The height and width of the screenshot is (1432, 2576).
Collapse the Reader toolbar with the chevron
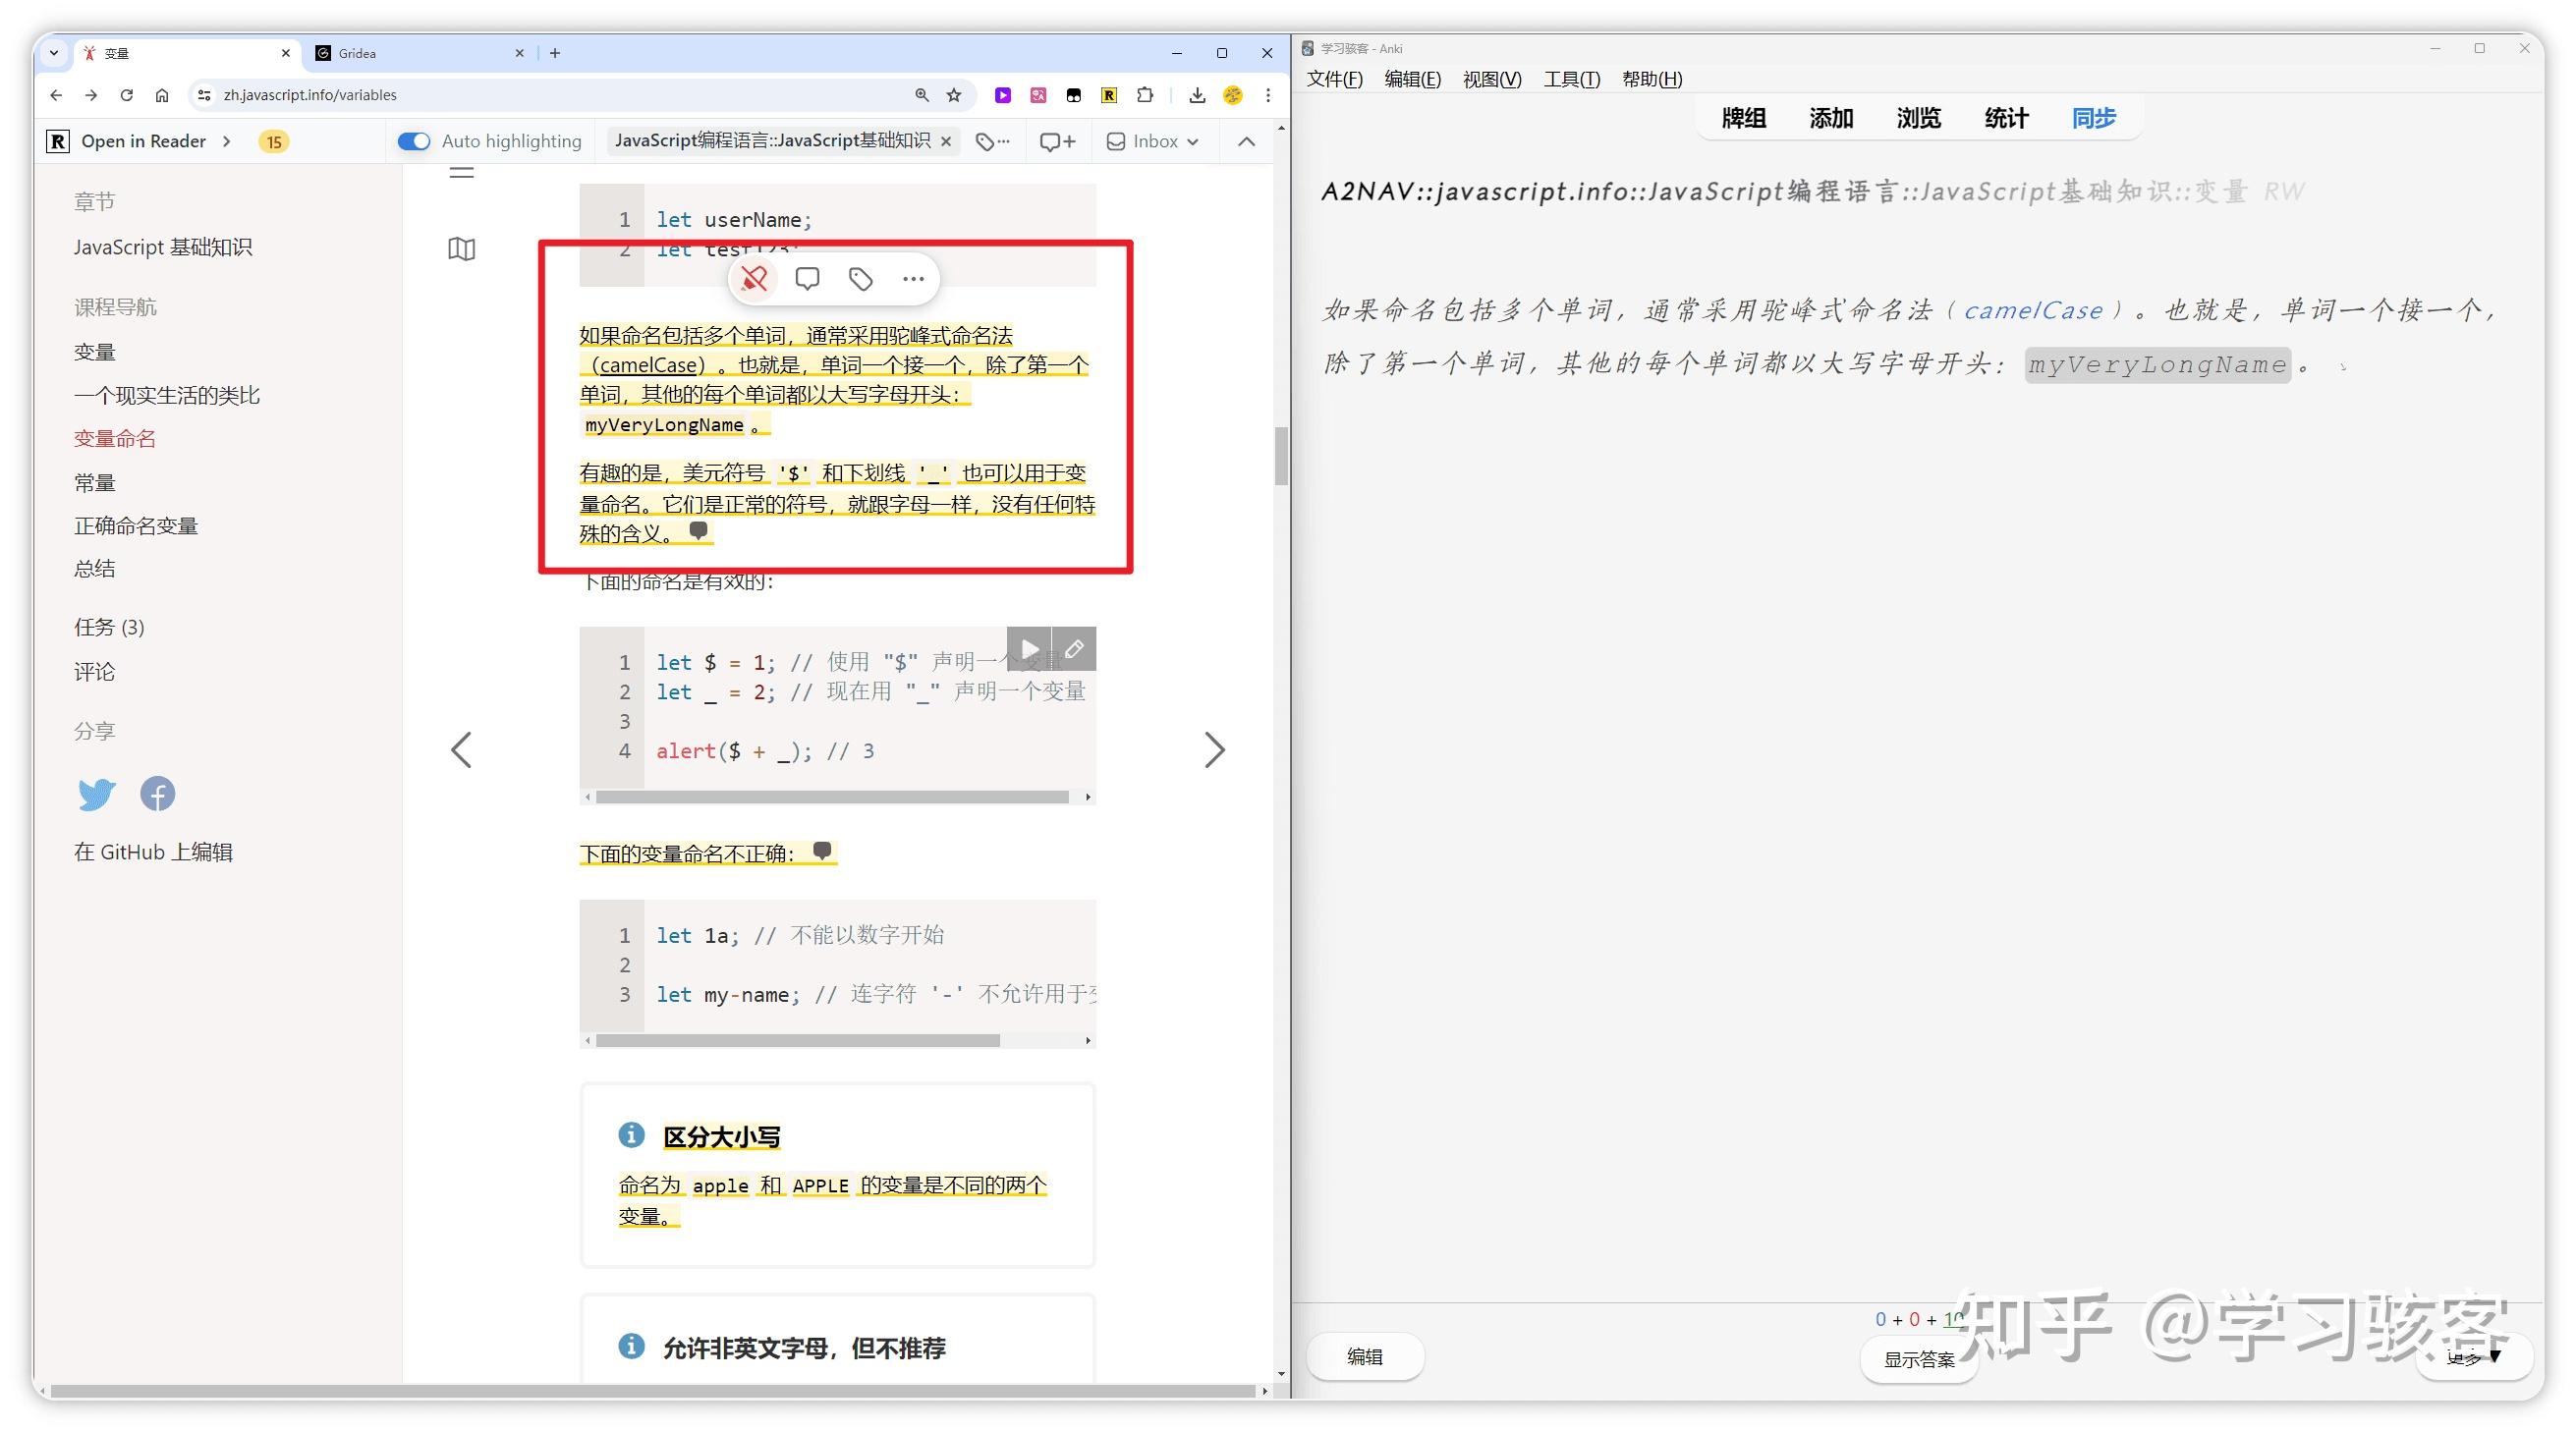(1245, 141)
